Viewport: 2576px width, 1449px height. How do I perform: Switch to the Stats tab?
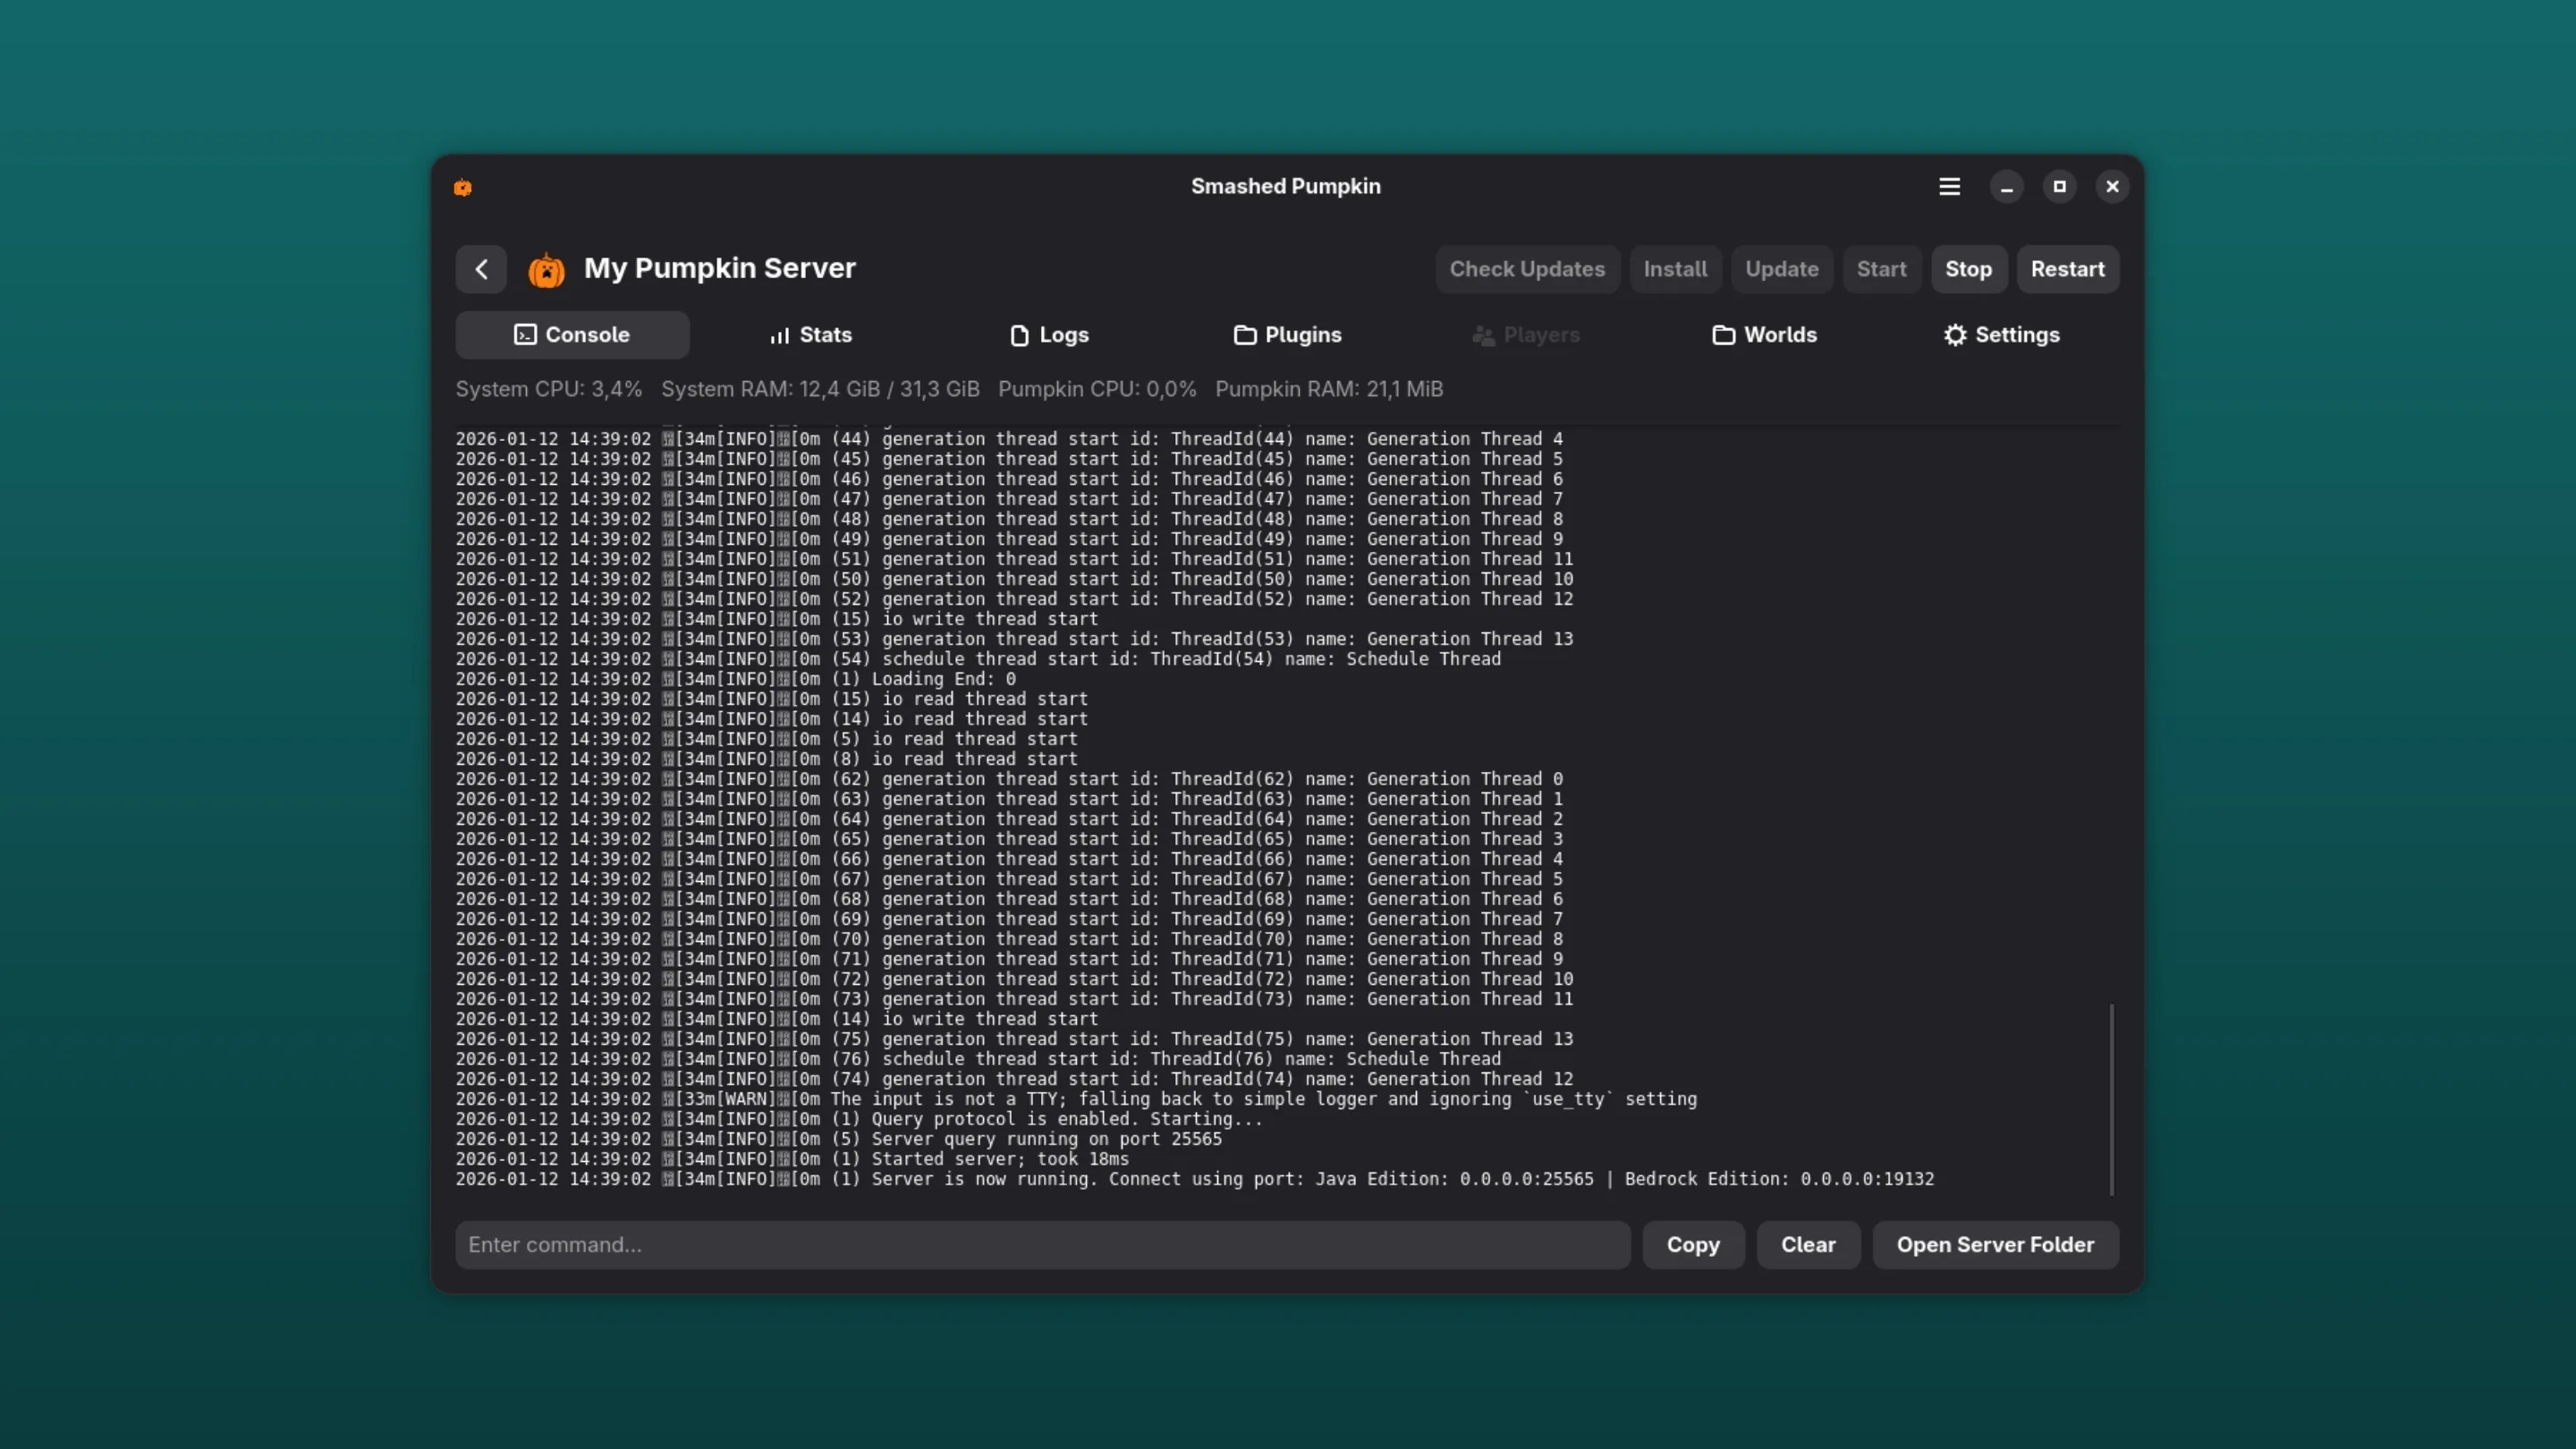coord(810,335)
